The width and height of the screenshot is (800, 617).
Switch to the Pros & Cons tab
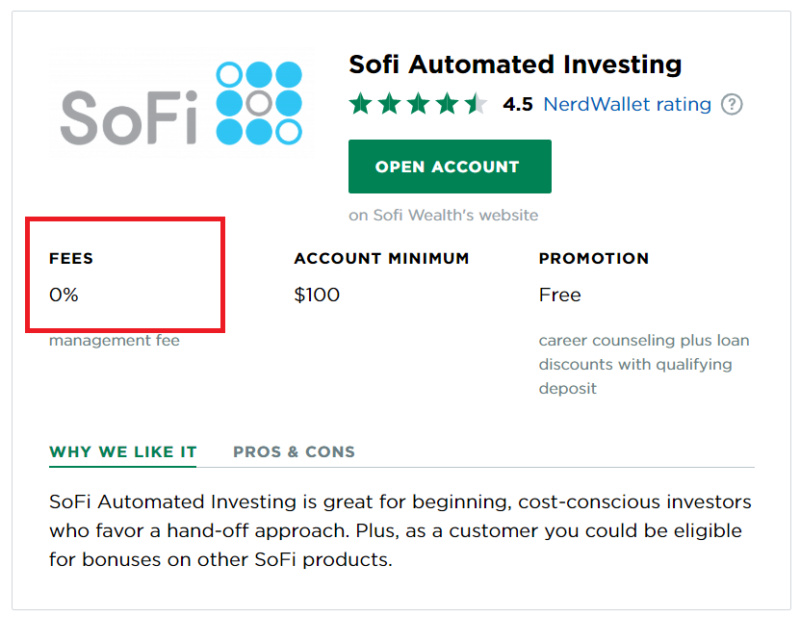tap(294, 452)
